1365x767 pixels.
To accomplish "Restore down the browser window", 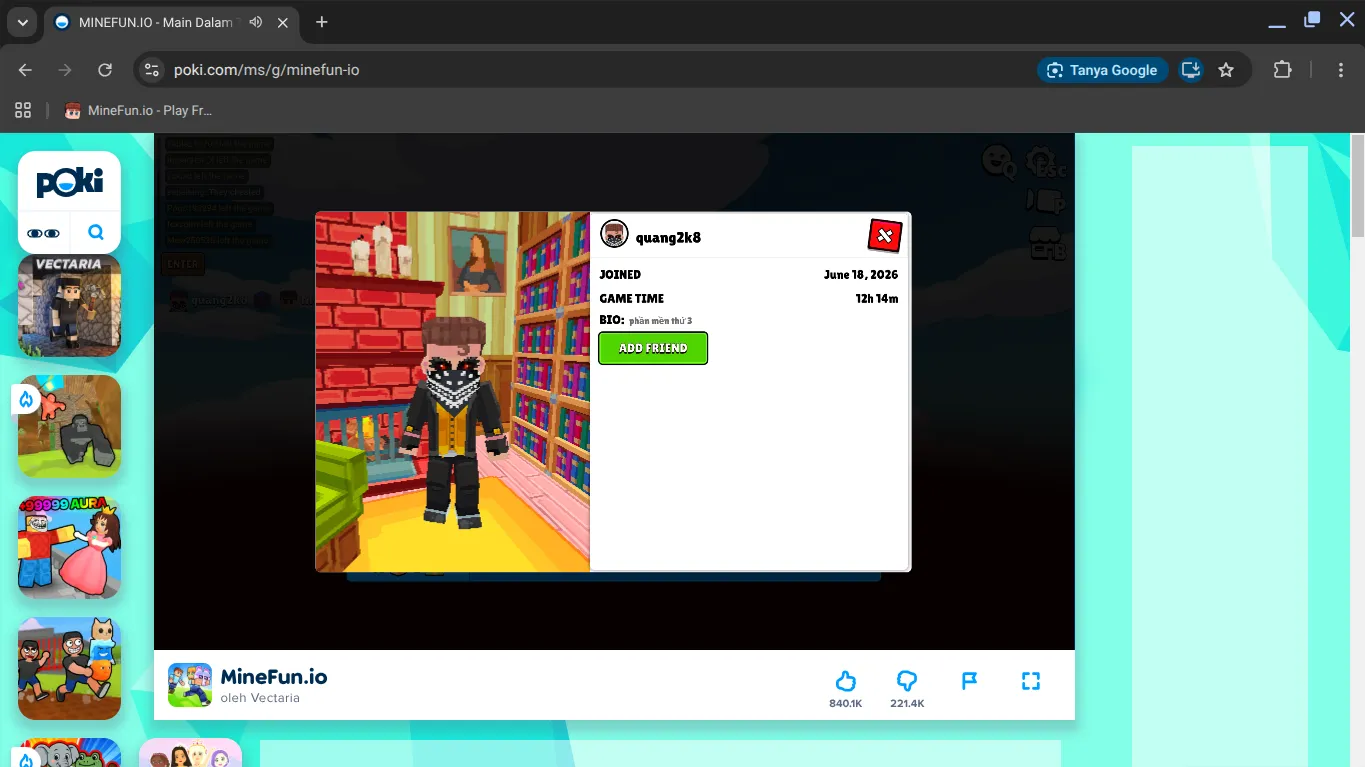I will [x=1312, y=20].
